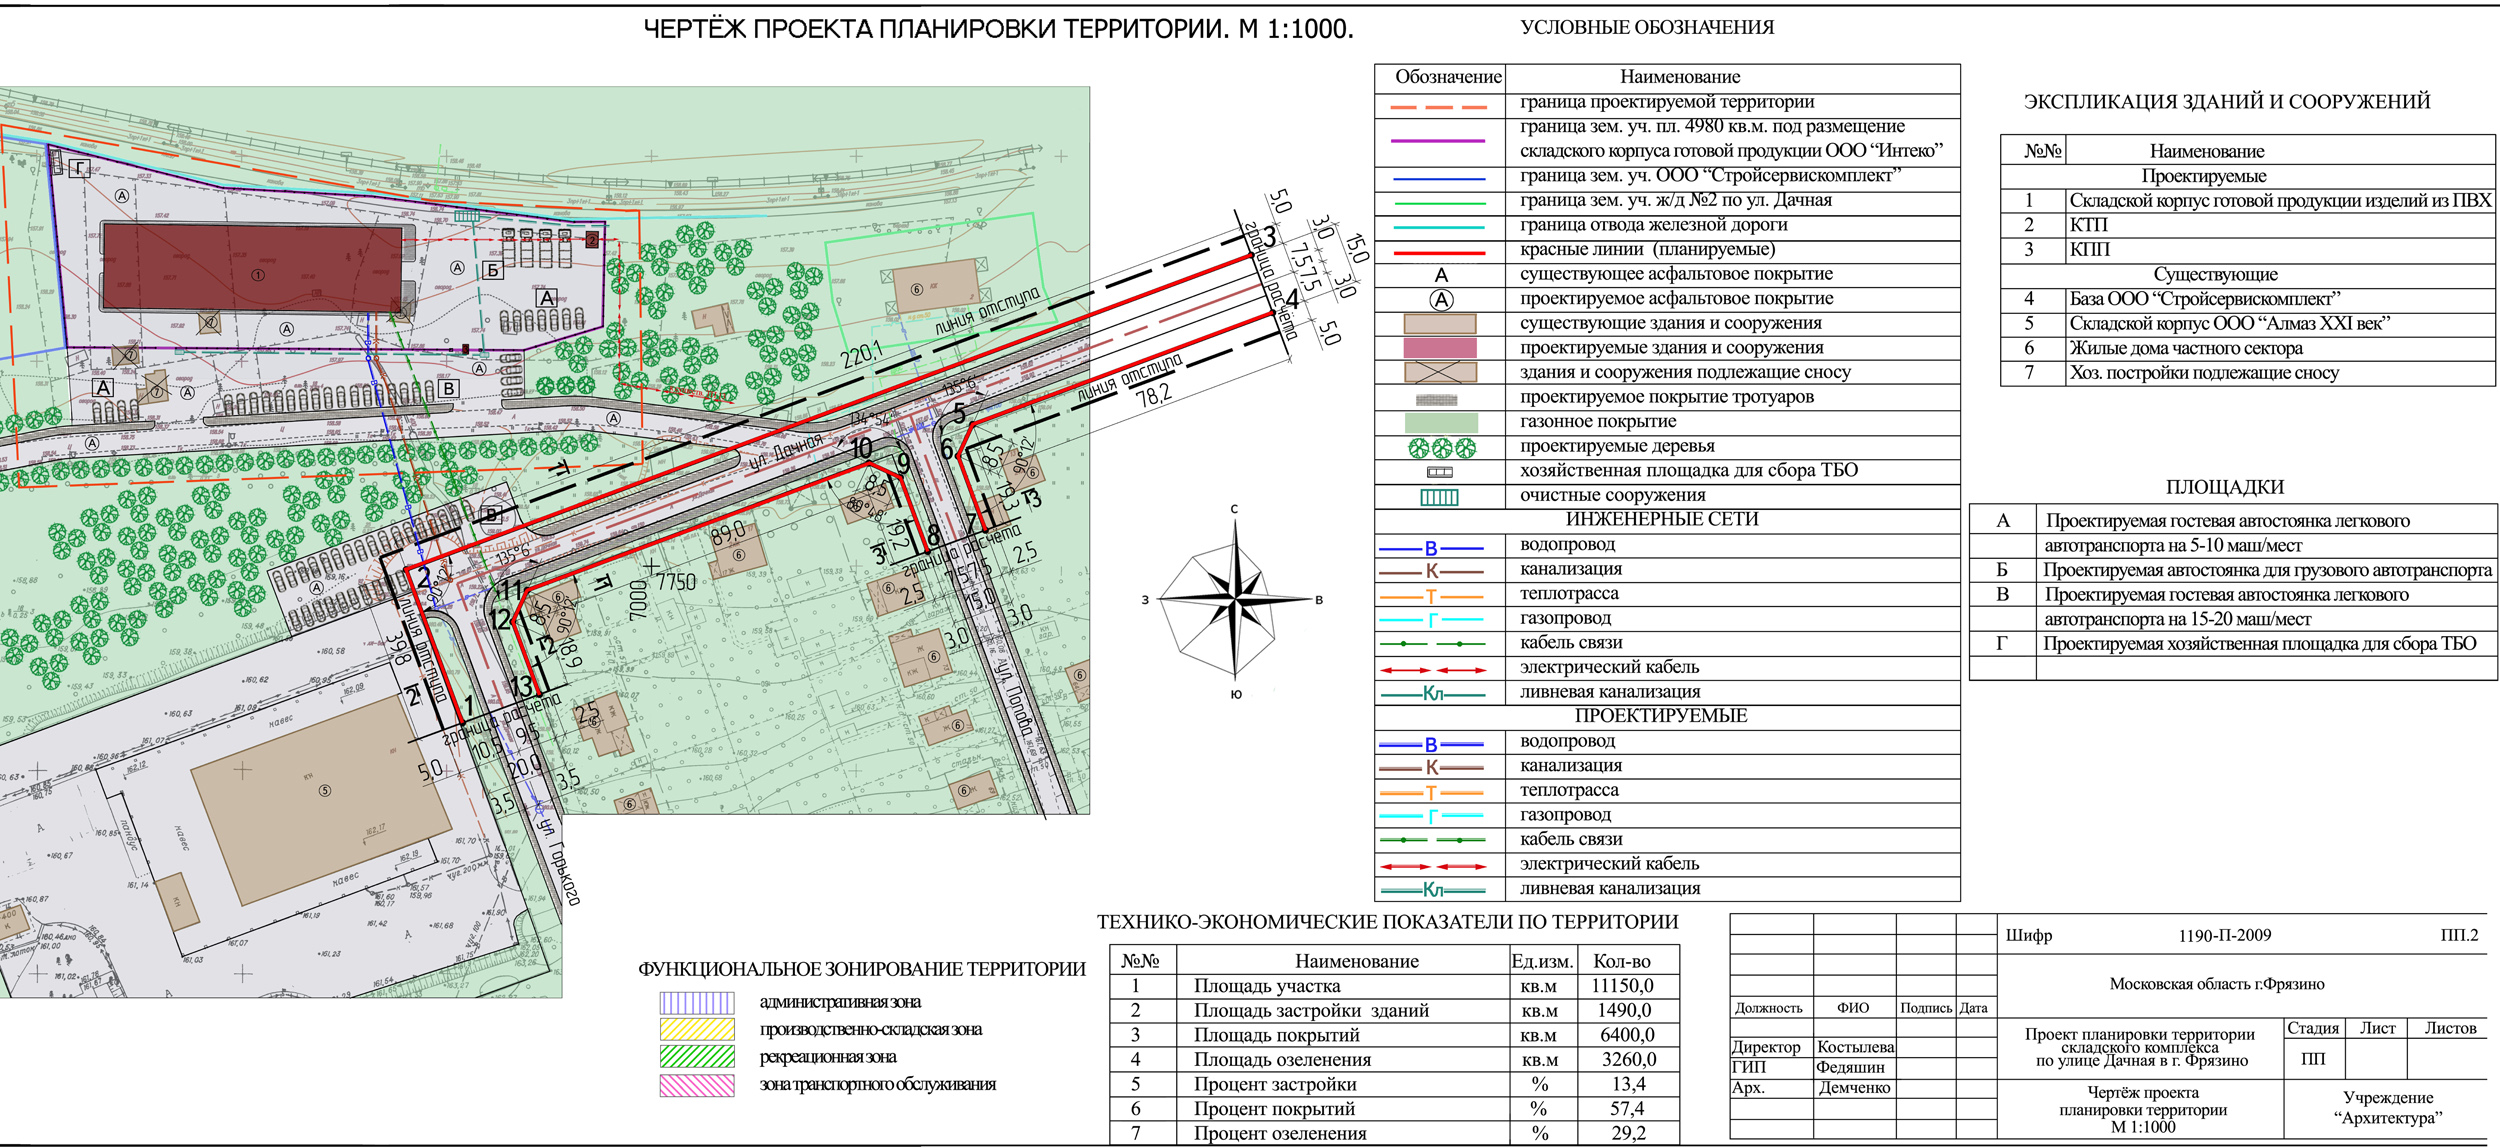
Task: Click the large dark red warehouse building
Action: pos(255,266)
